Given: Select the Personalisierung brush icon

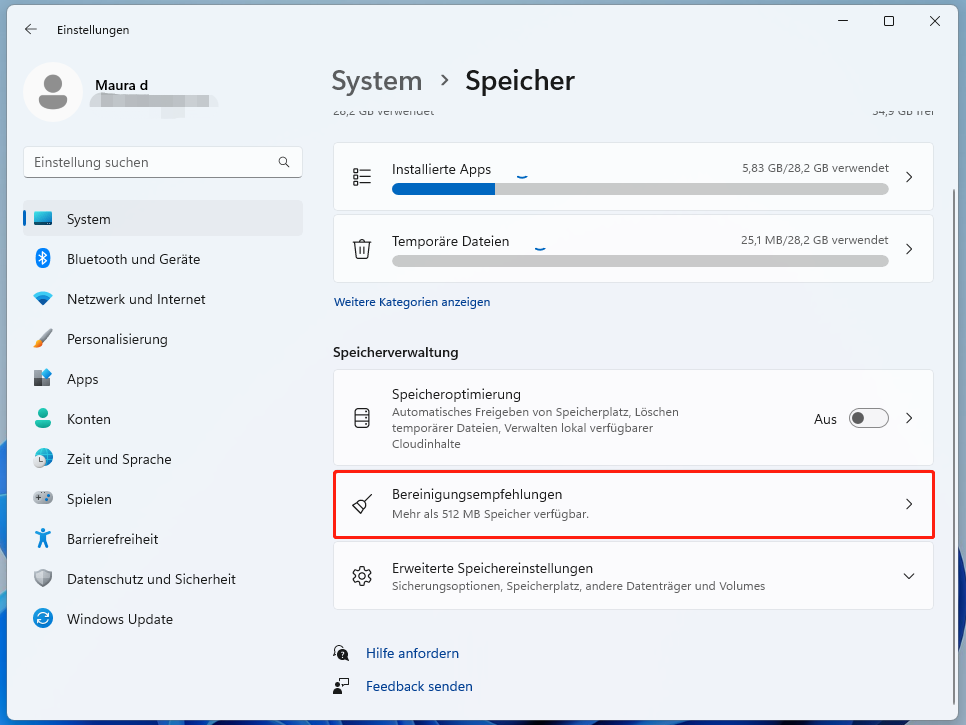Looking at the screenshot, I should pyautogui.click(x=44, y=338).
